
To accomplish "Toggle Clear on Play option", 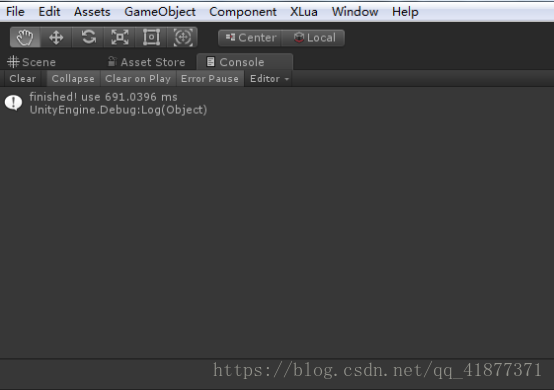I will 138,78.
